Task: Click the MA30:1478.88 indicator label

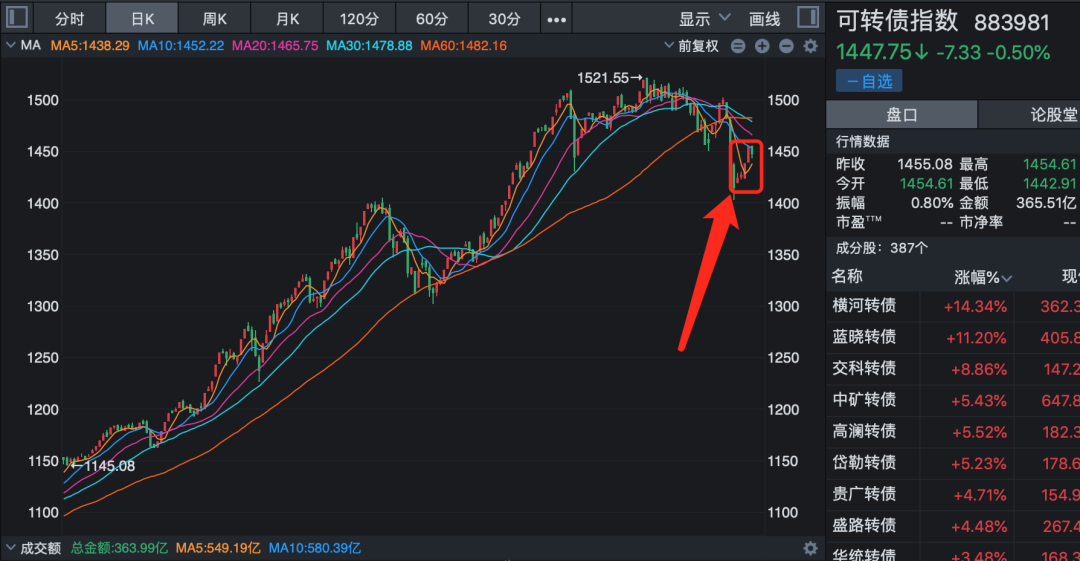Action: tap(369, 46)
